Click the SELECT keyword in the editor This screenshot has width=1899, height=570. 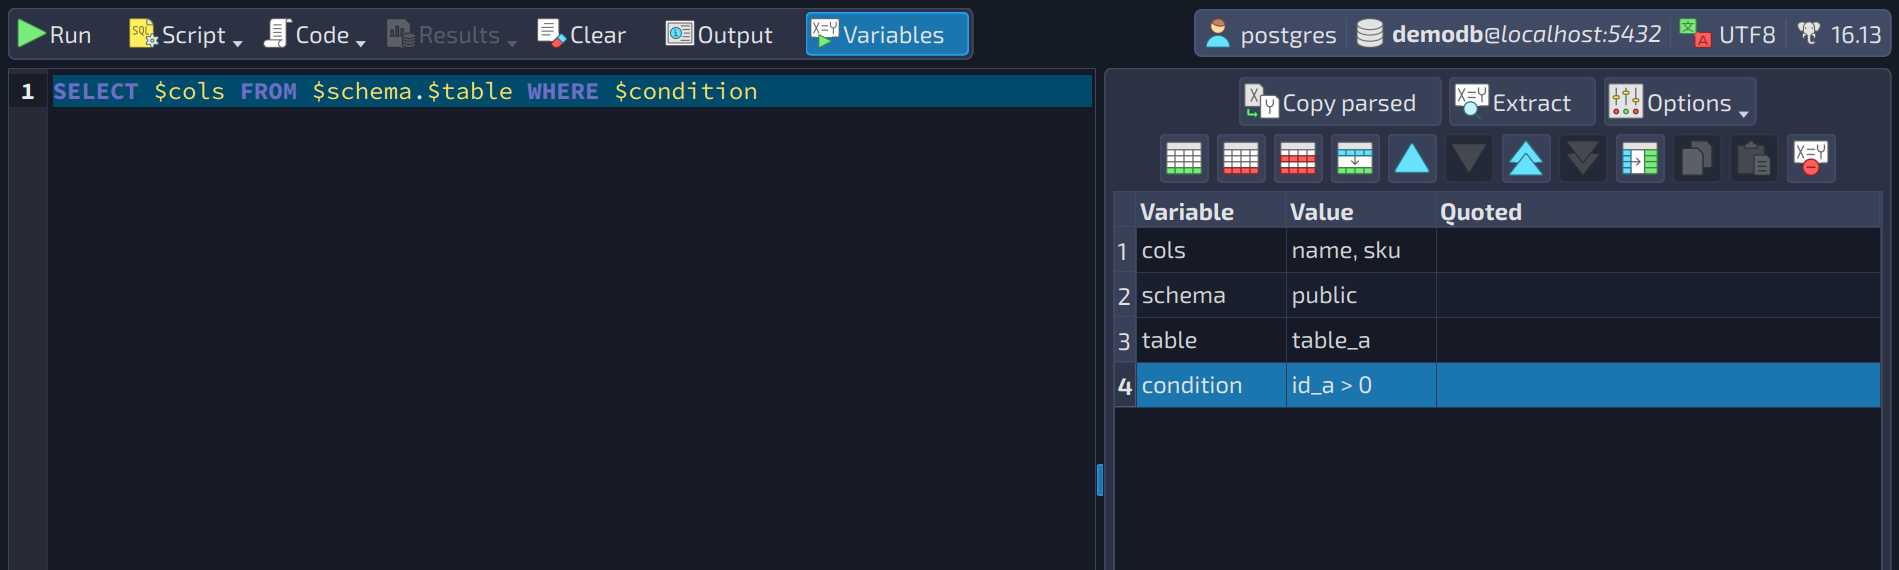click(96, 91)
